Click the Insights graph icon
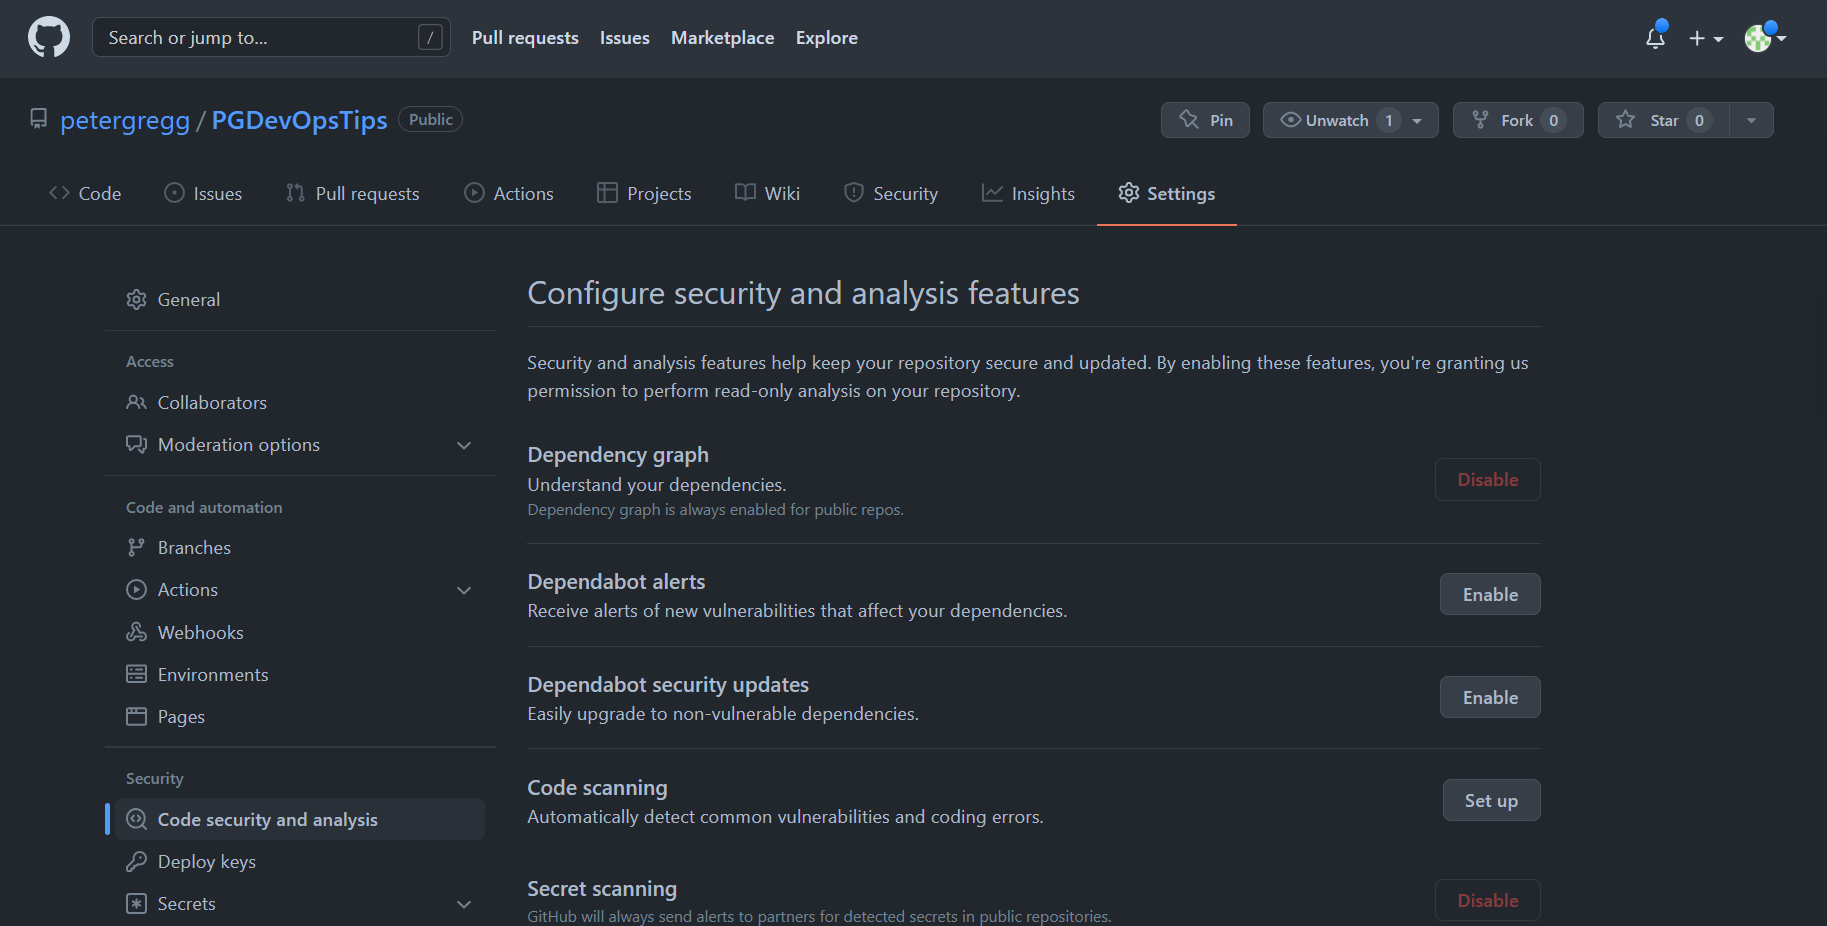The image size is (1827, 926). (x=992, y=193)
